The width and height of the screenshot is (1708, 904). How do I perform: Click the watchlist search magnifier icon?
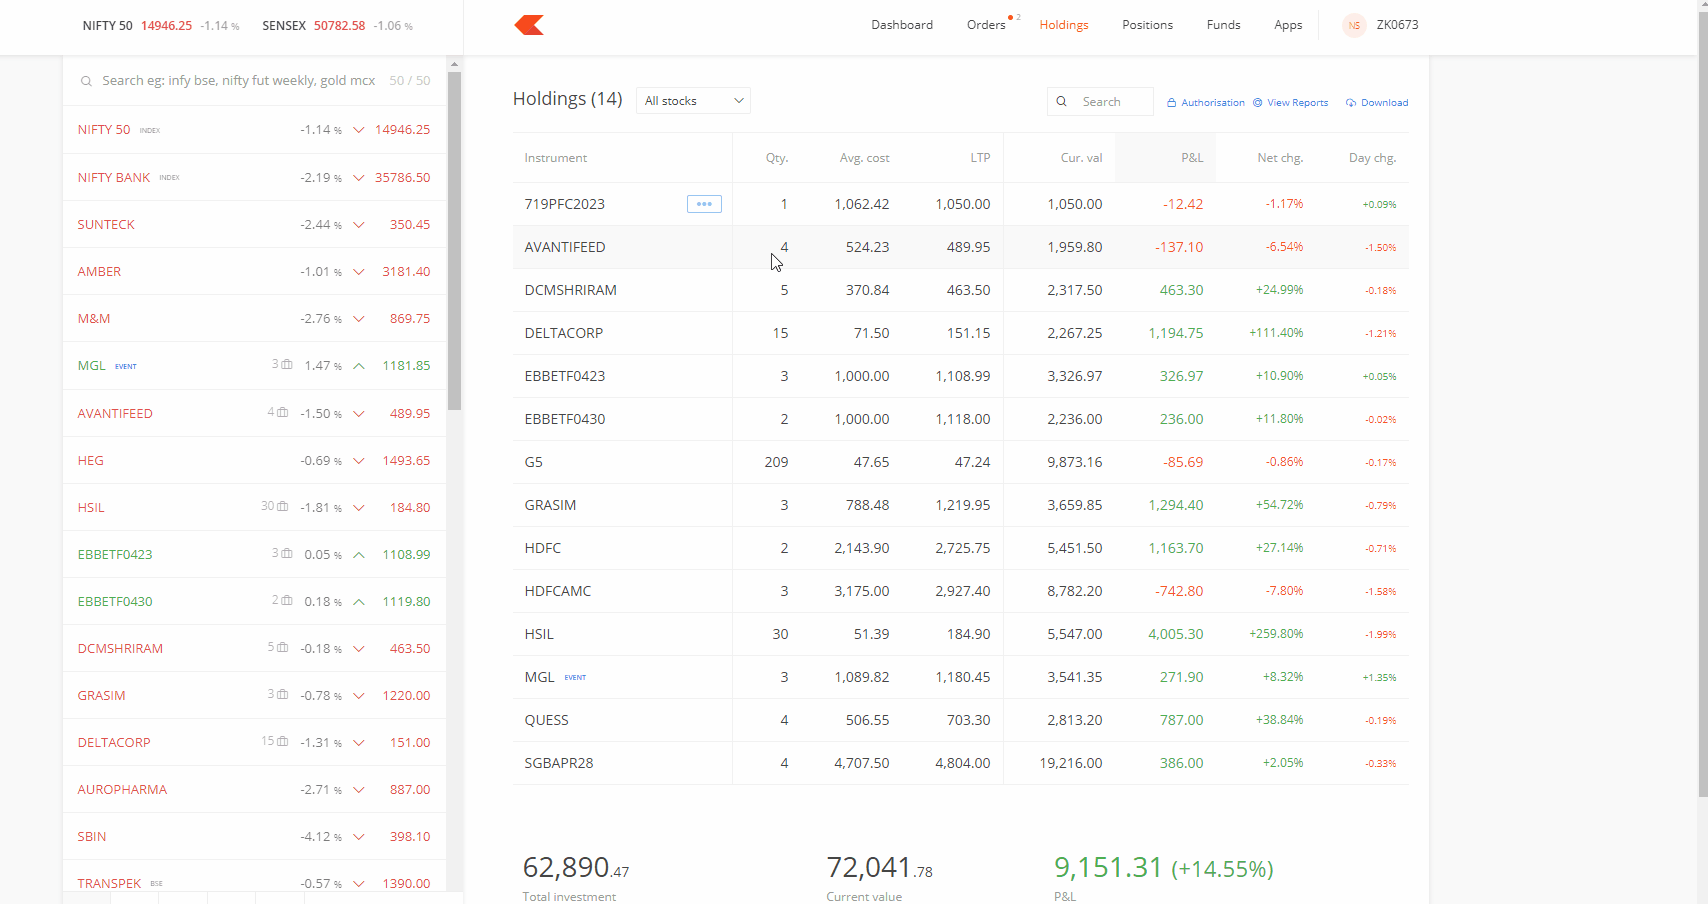pos(86,81)
